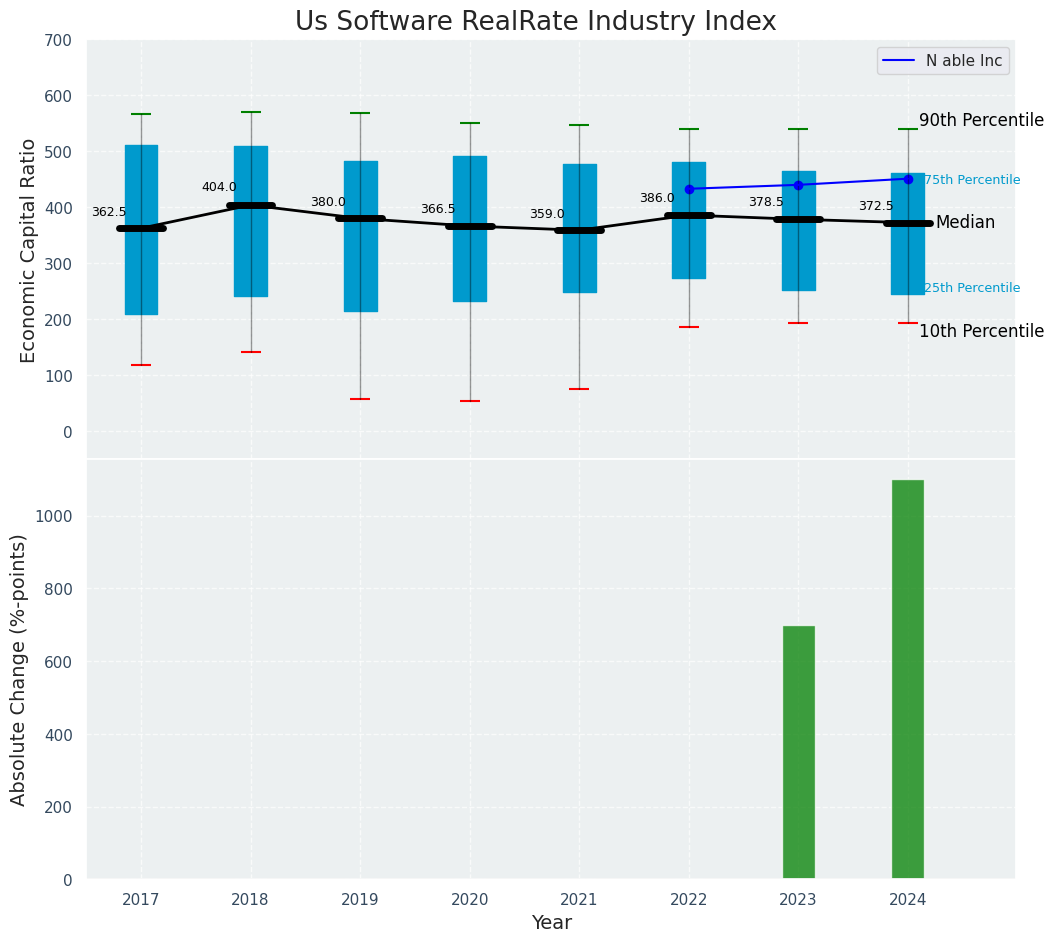Select the 2019 box plot bar
The height and width of the screenshot is (942, 1054).
pos(361,237)
